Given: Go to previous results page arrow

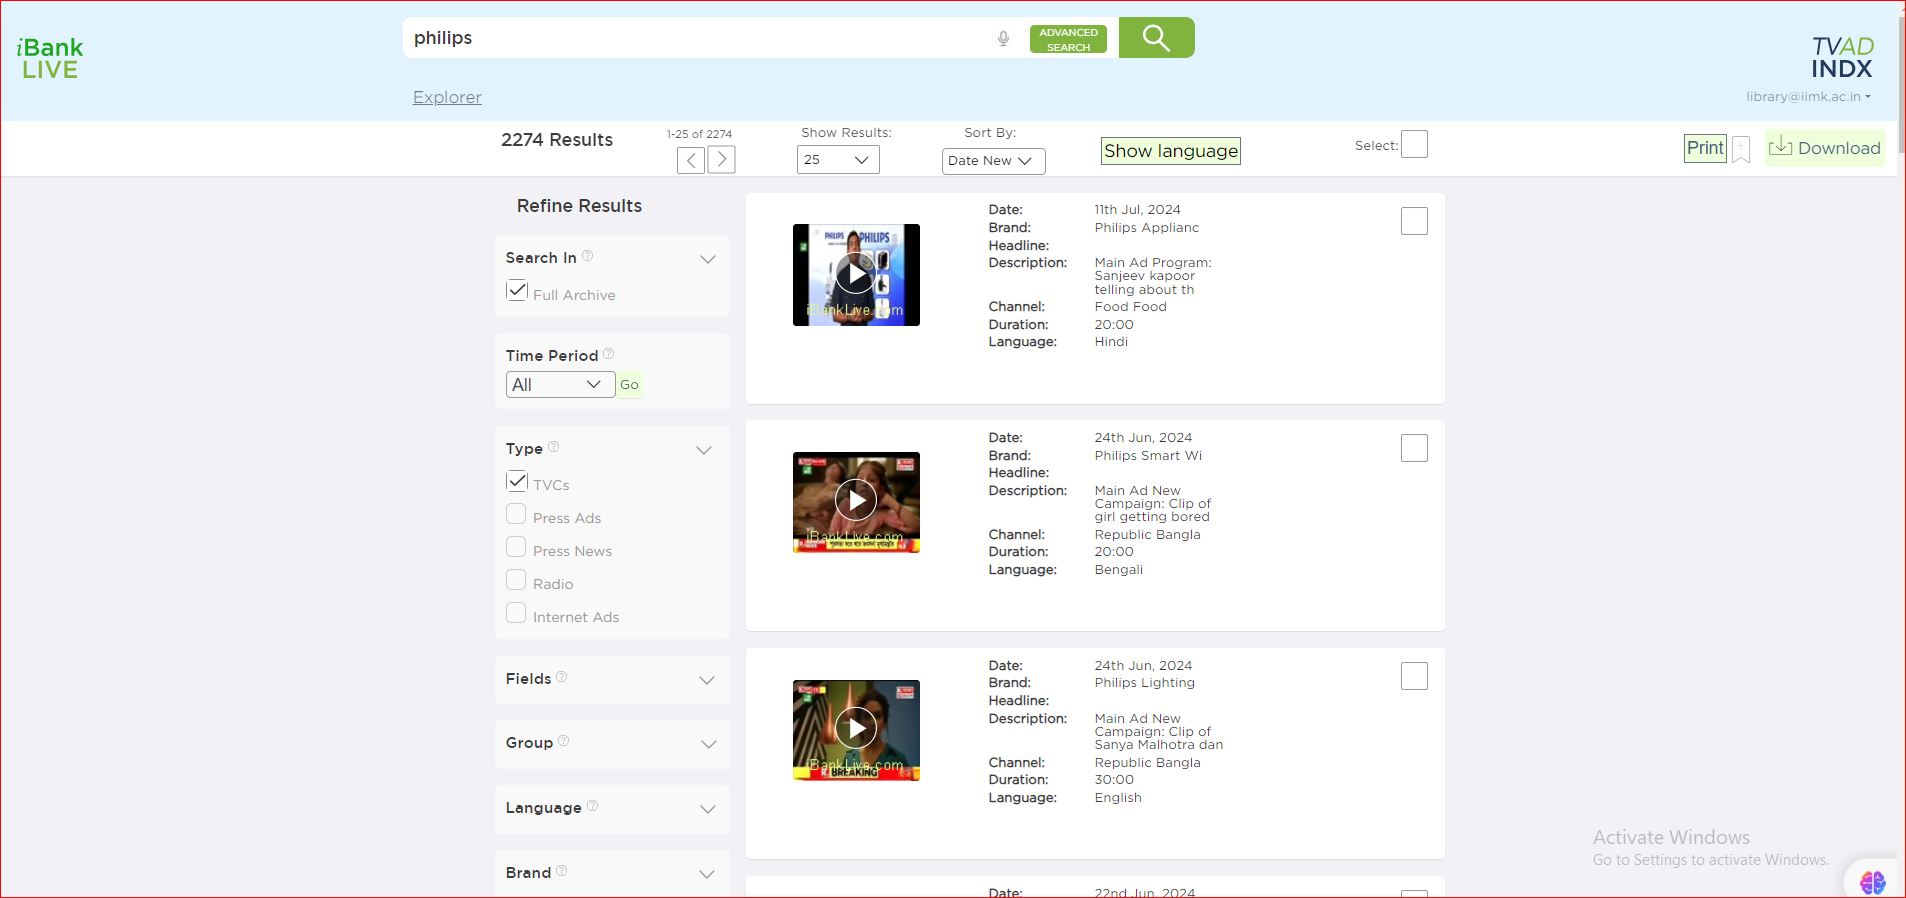Looking at the screenshot, I should click(691, 160).
